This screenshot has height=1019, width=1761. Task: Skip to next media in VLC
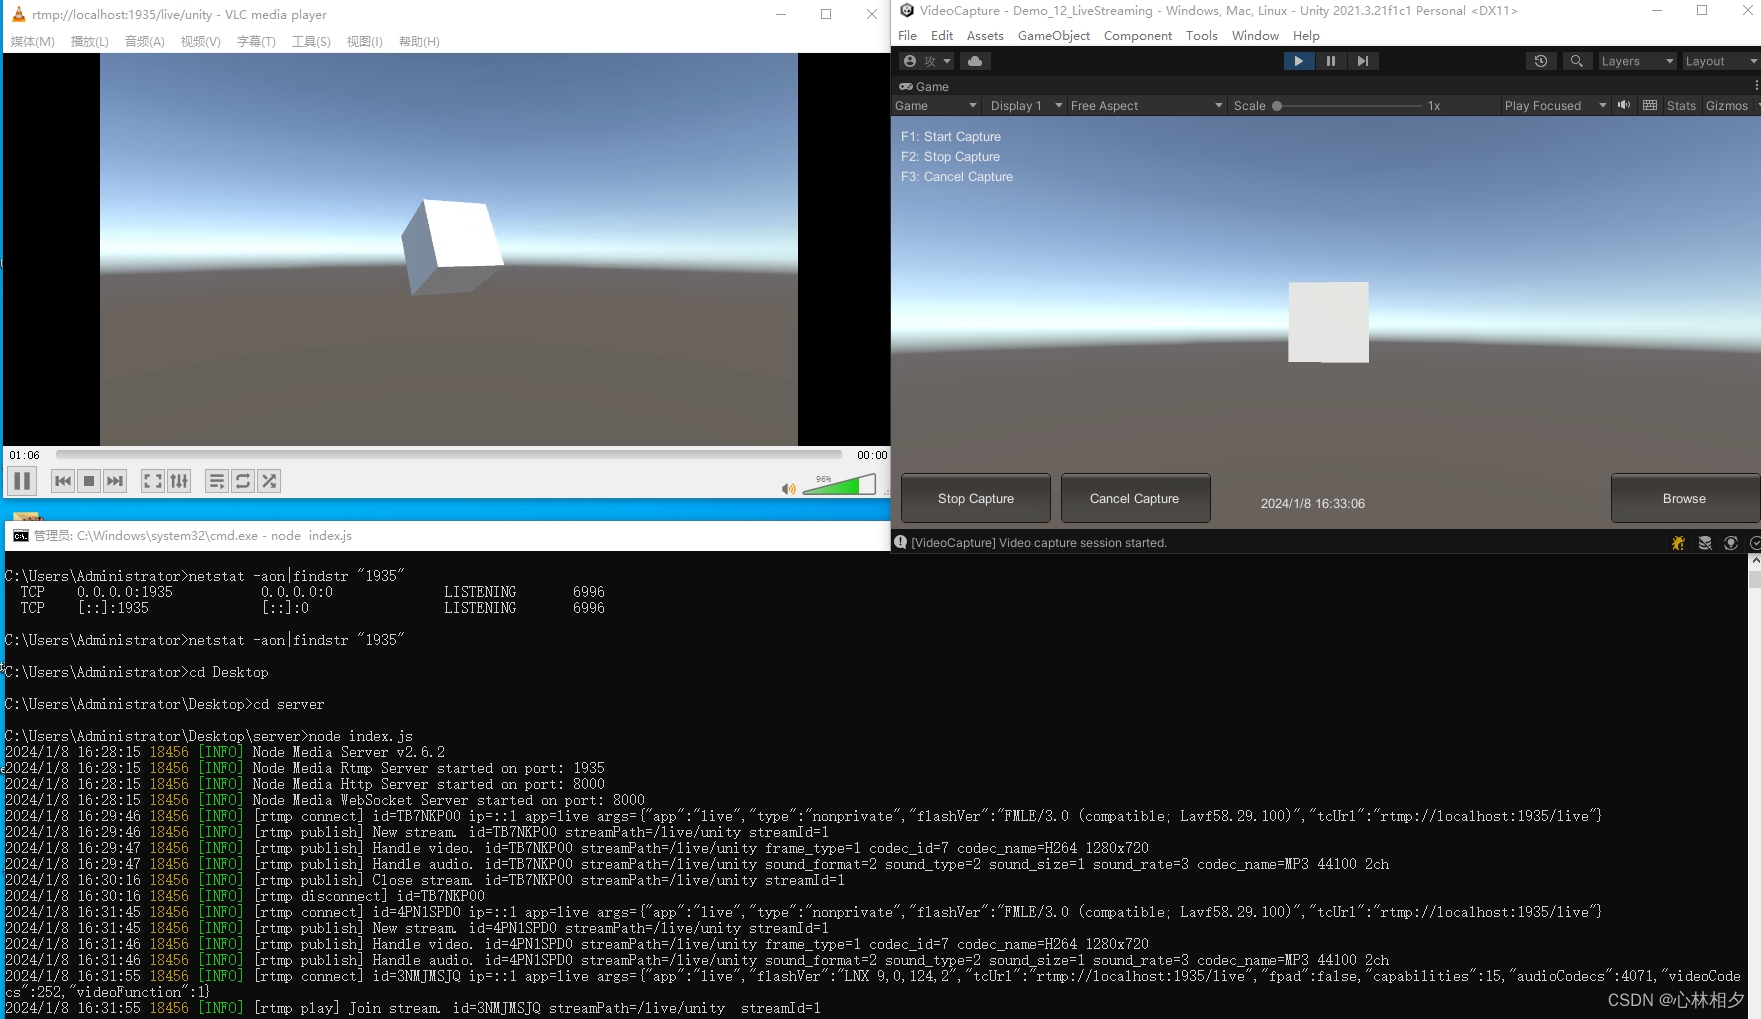(115, 481)
